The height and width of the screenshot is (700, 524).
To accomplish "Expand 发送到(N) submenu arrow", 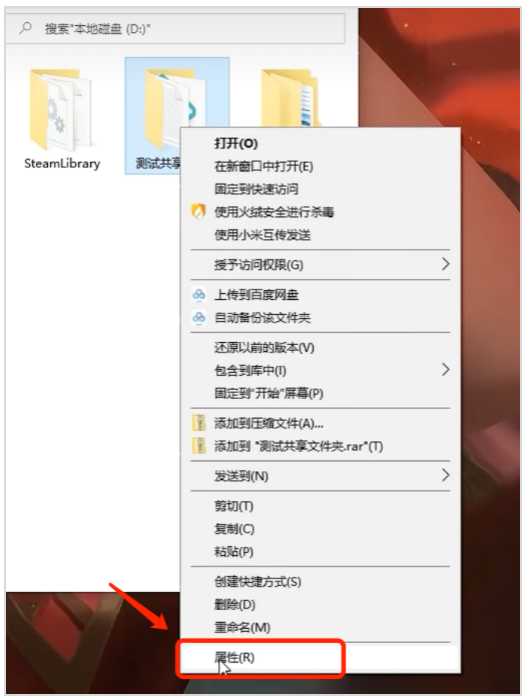I will point(445,475).
